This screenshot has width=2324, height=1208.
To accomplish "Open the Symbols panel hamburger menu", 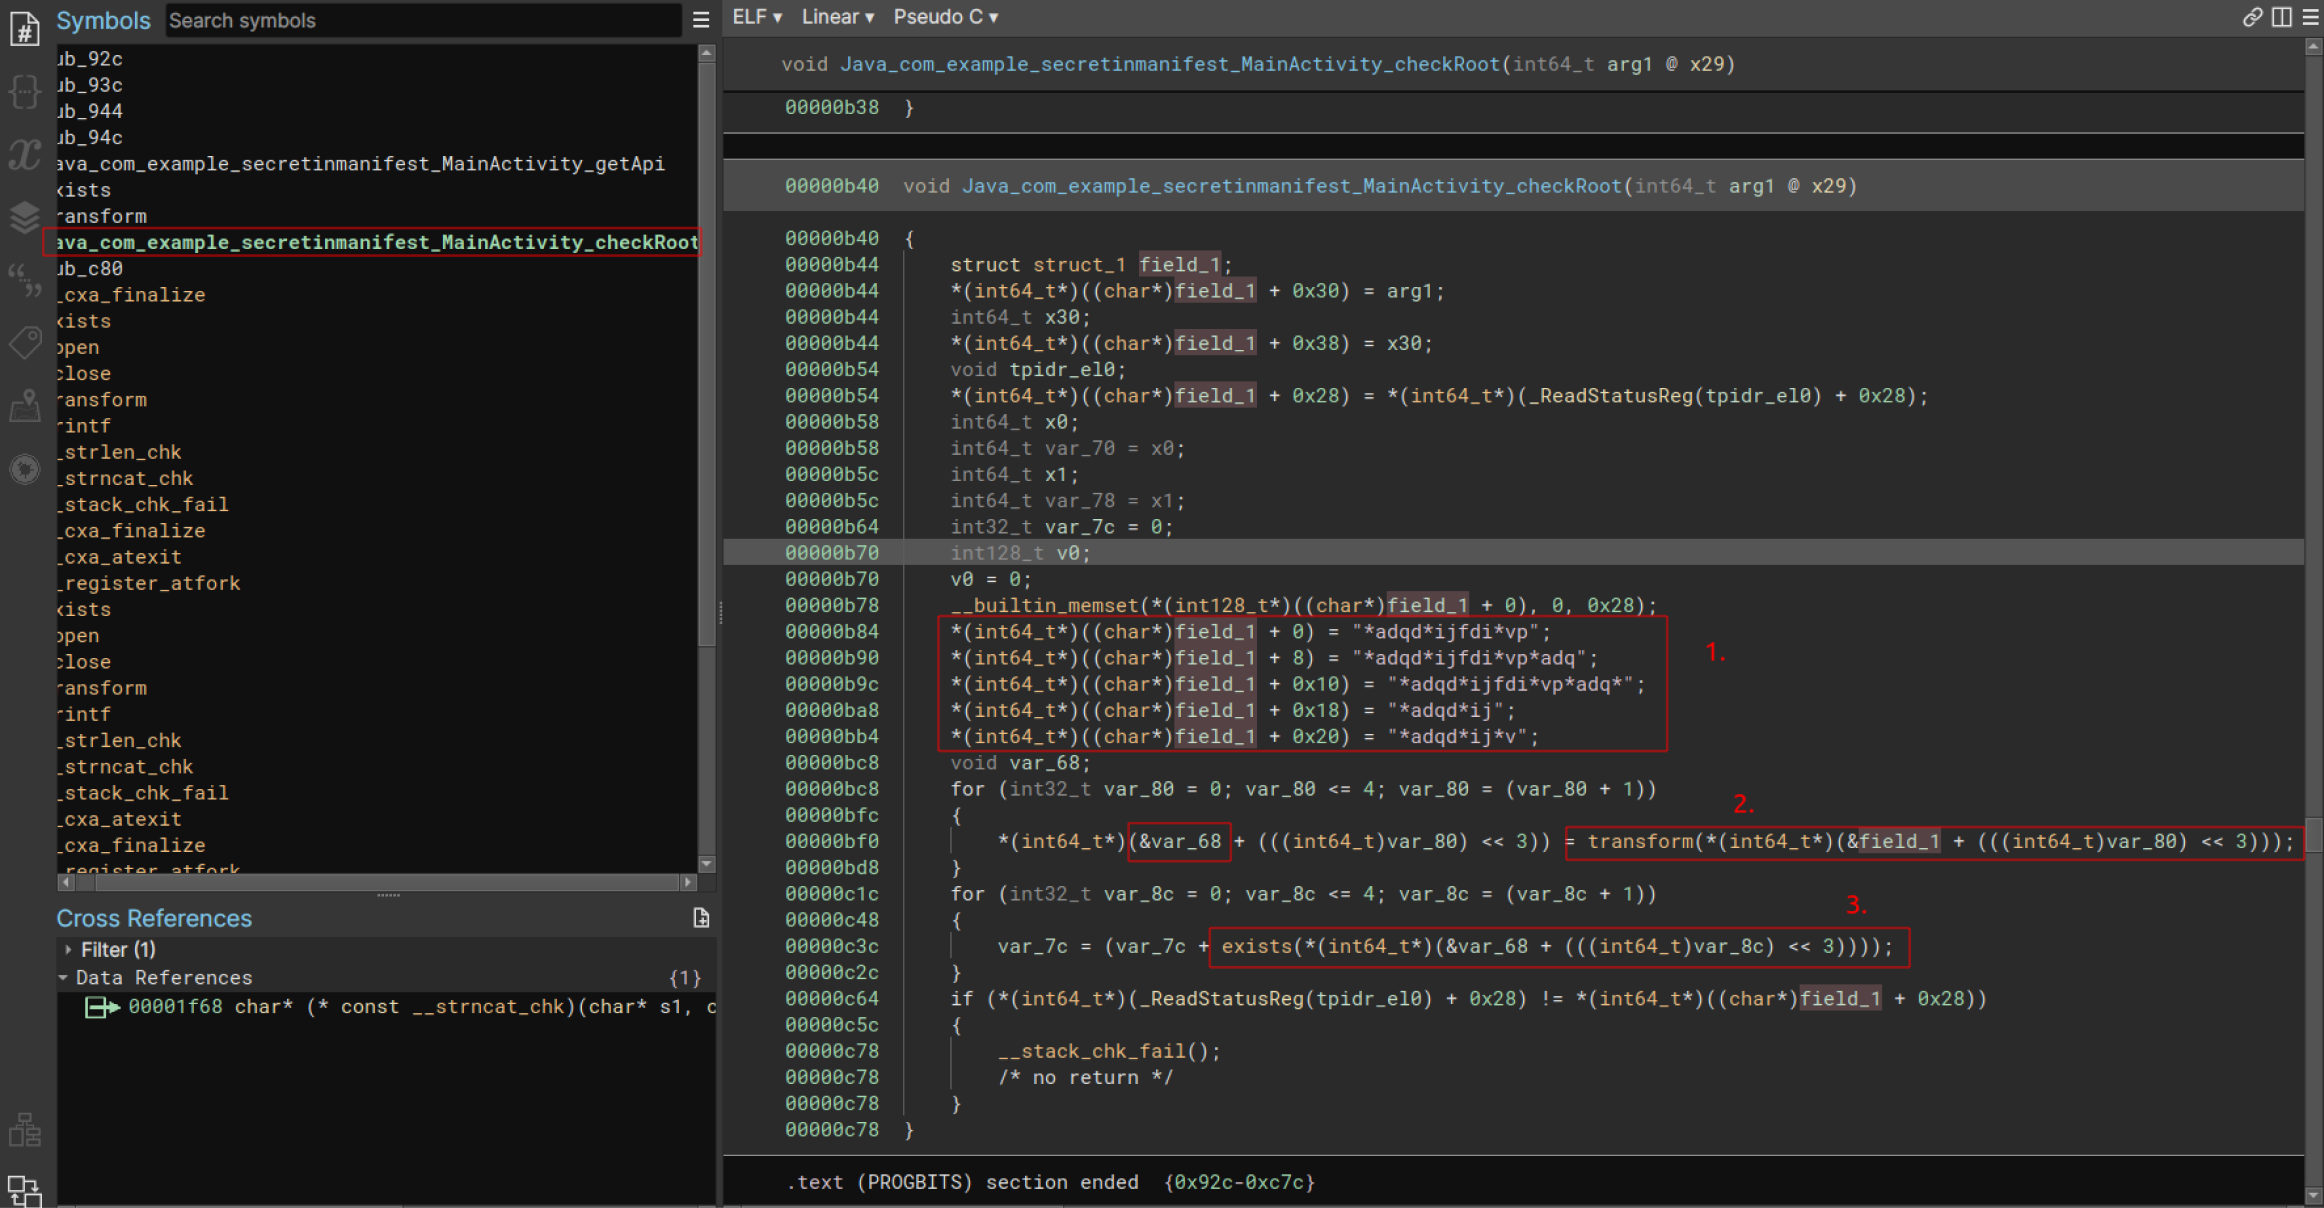I will point(700,20).
